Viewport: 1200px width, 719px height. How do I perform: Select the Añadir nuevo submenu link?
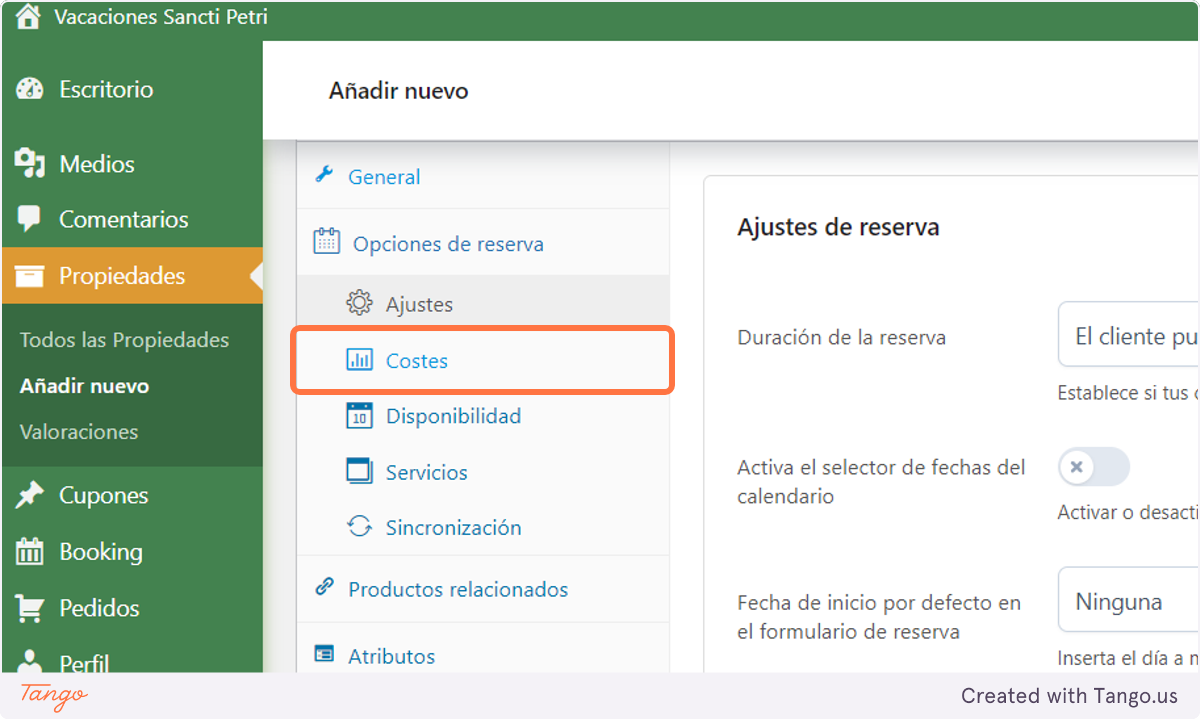coord(85,386)
